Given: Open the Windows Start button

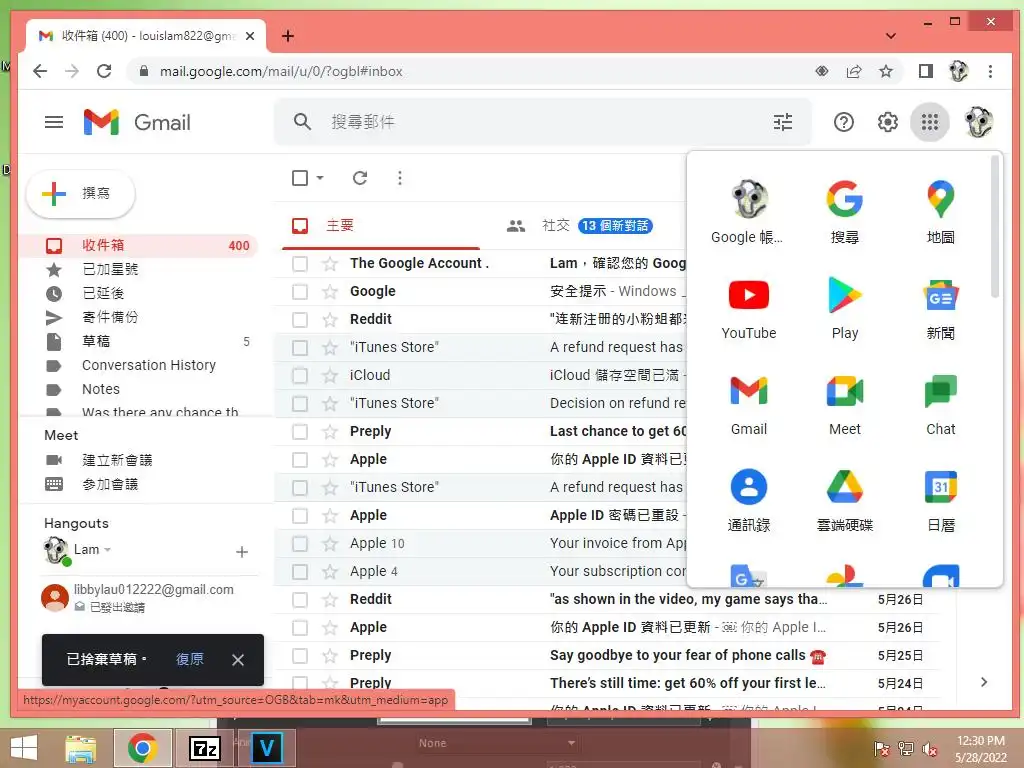Looking at the screenshot, I should [24, 748].
